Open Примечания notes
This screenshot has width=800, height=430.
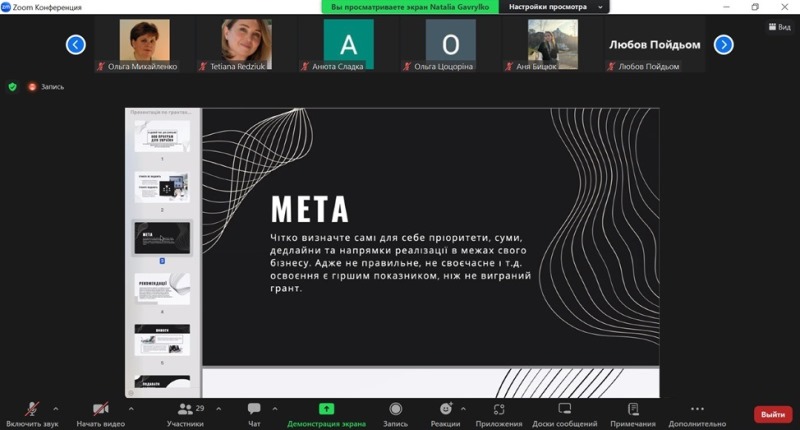pos(633,415)
